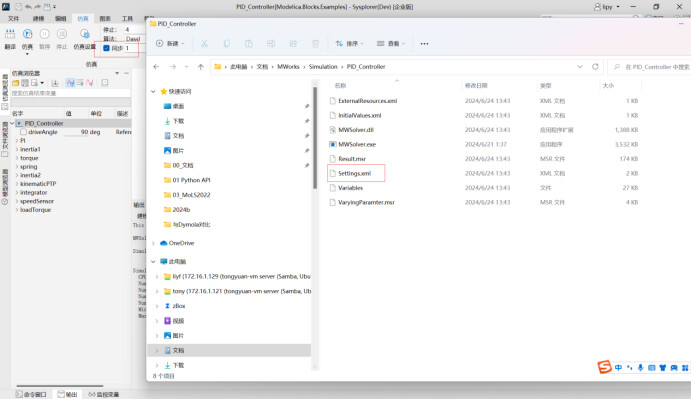Click the MWorks breadcrumb in address bar
The image size is (691, 399).
(288, 67)
